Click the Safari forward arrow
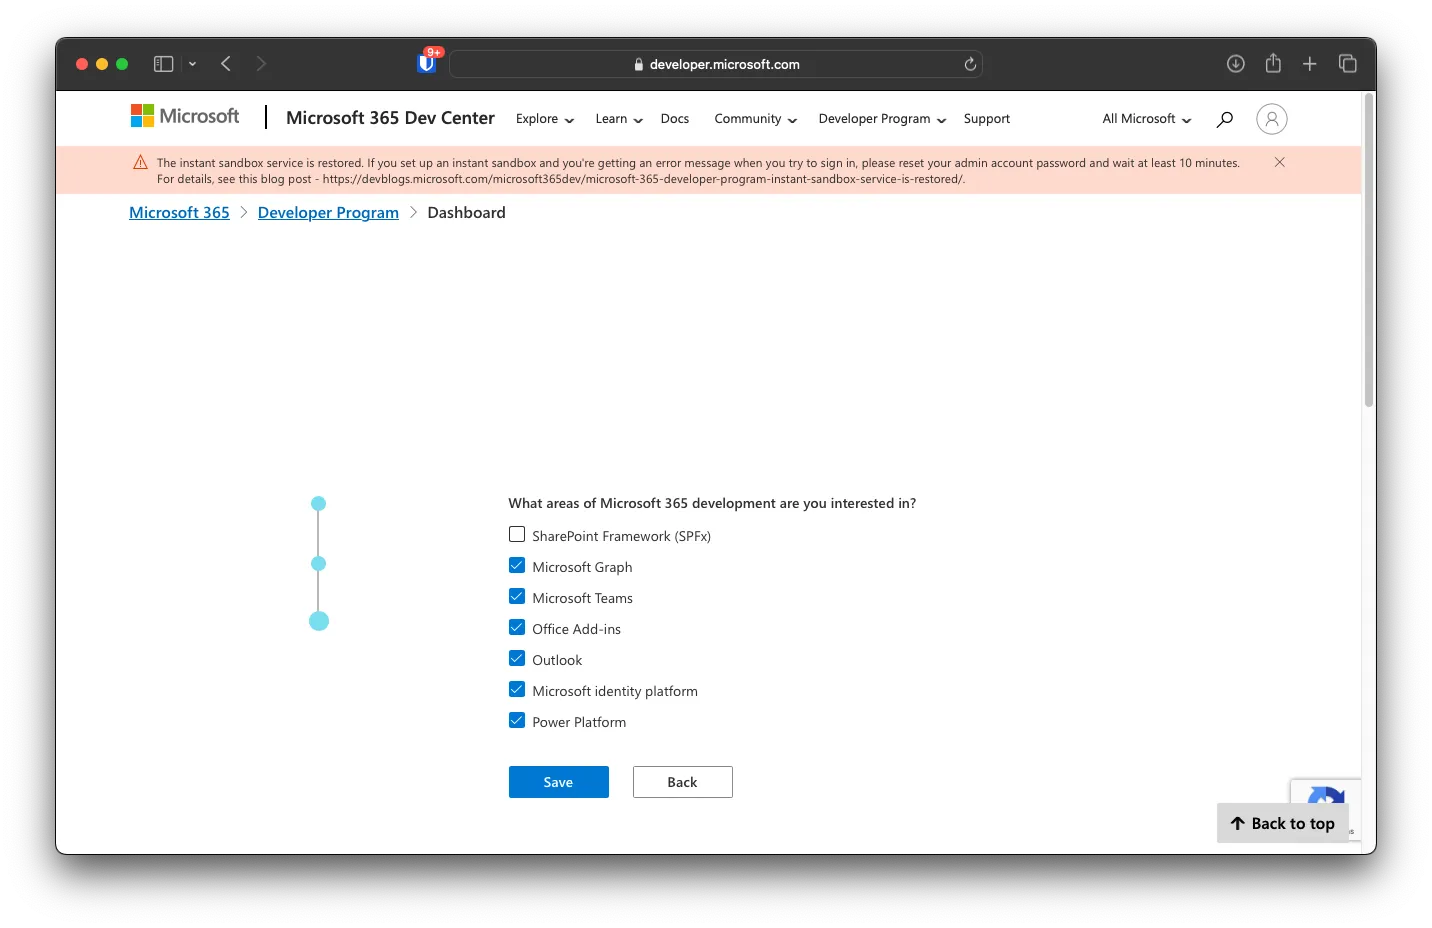The width and height of the screenshot is (1432, 928). pyautogui.click(x=261, y=64)
